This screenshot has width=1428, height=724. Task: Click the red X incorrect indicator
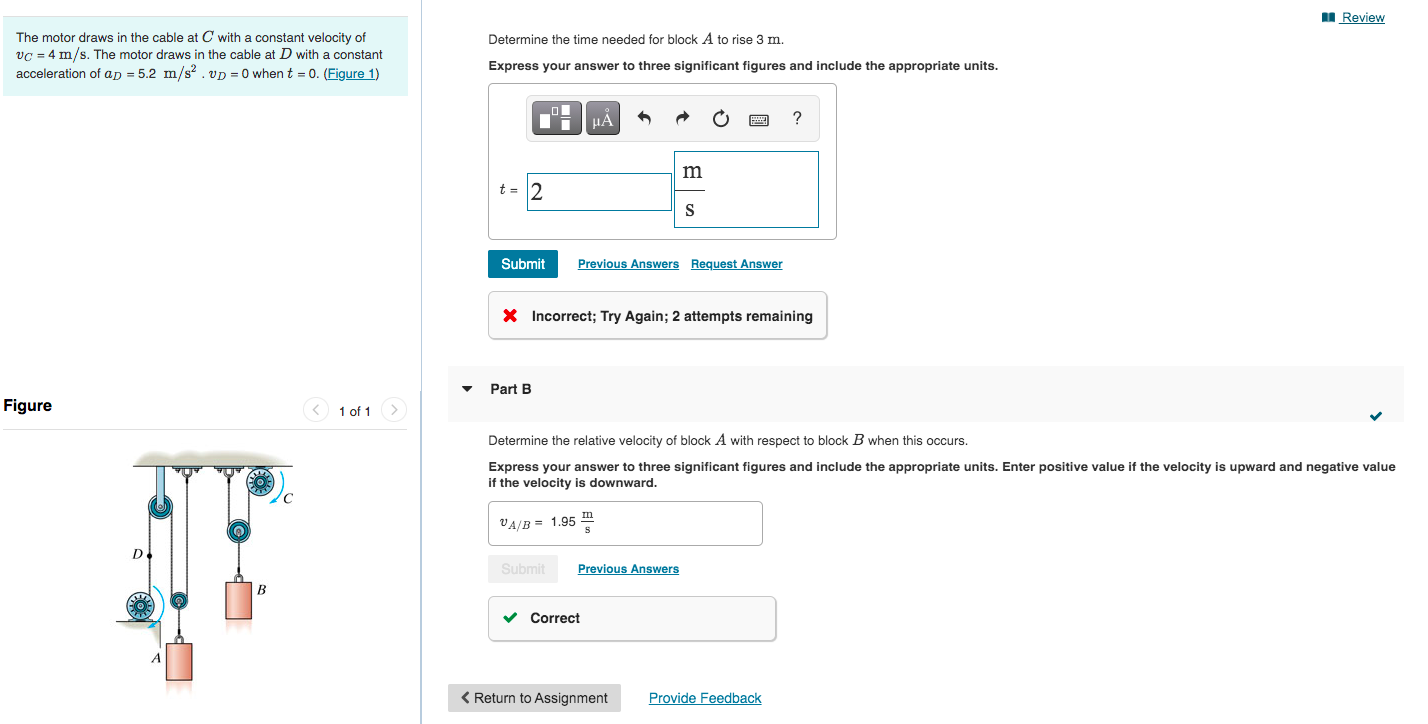510,315
